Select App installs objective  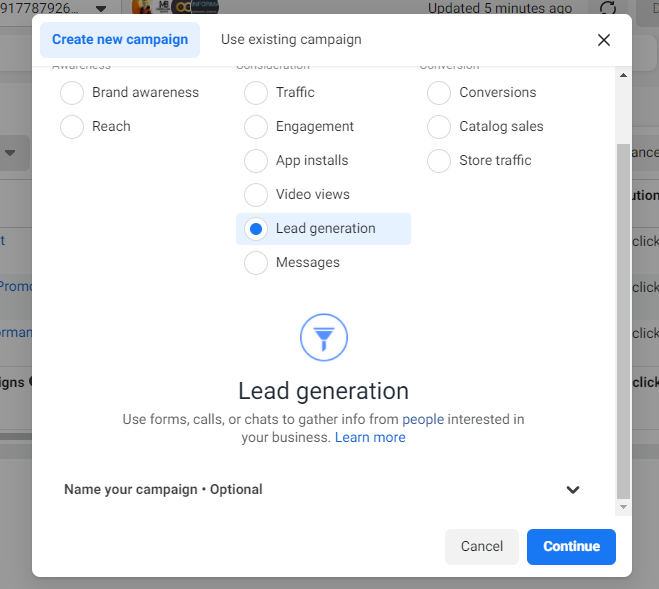[x=256, y=161]
